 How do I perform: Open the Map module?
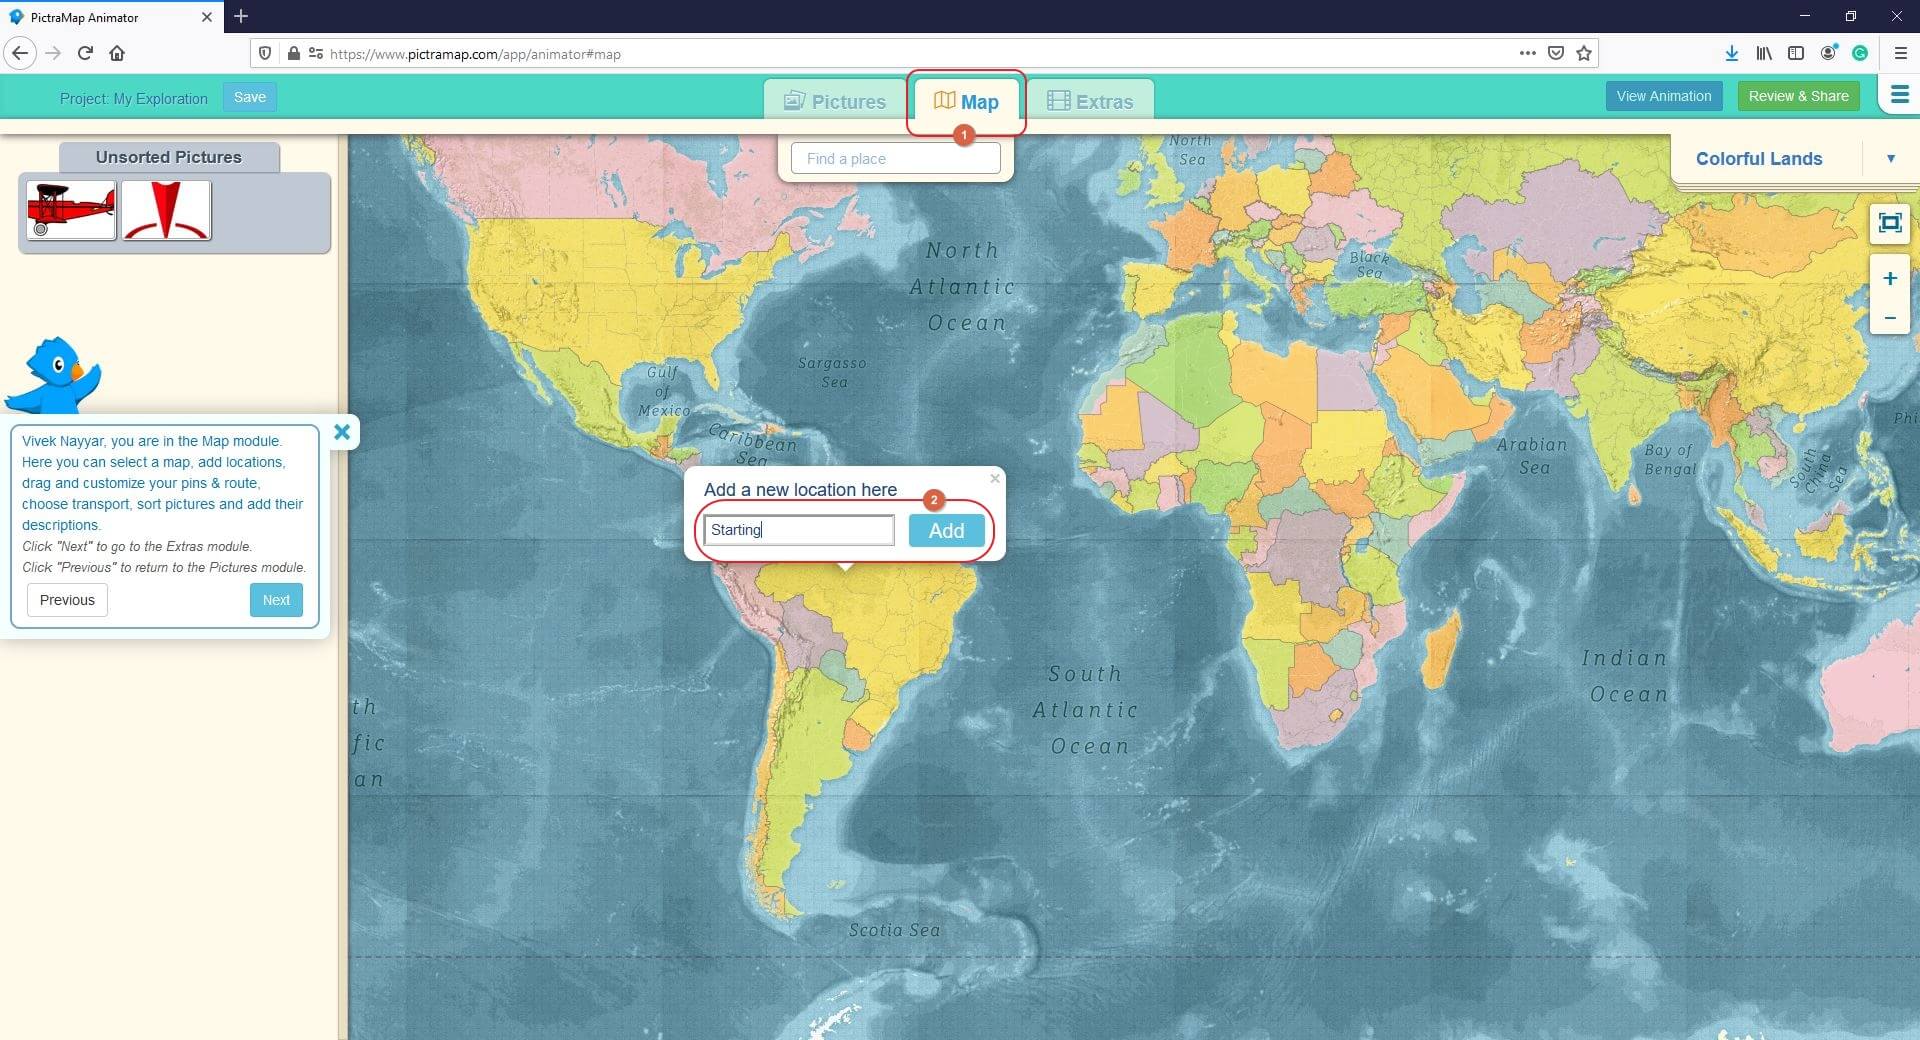pos(965,101)
